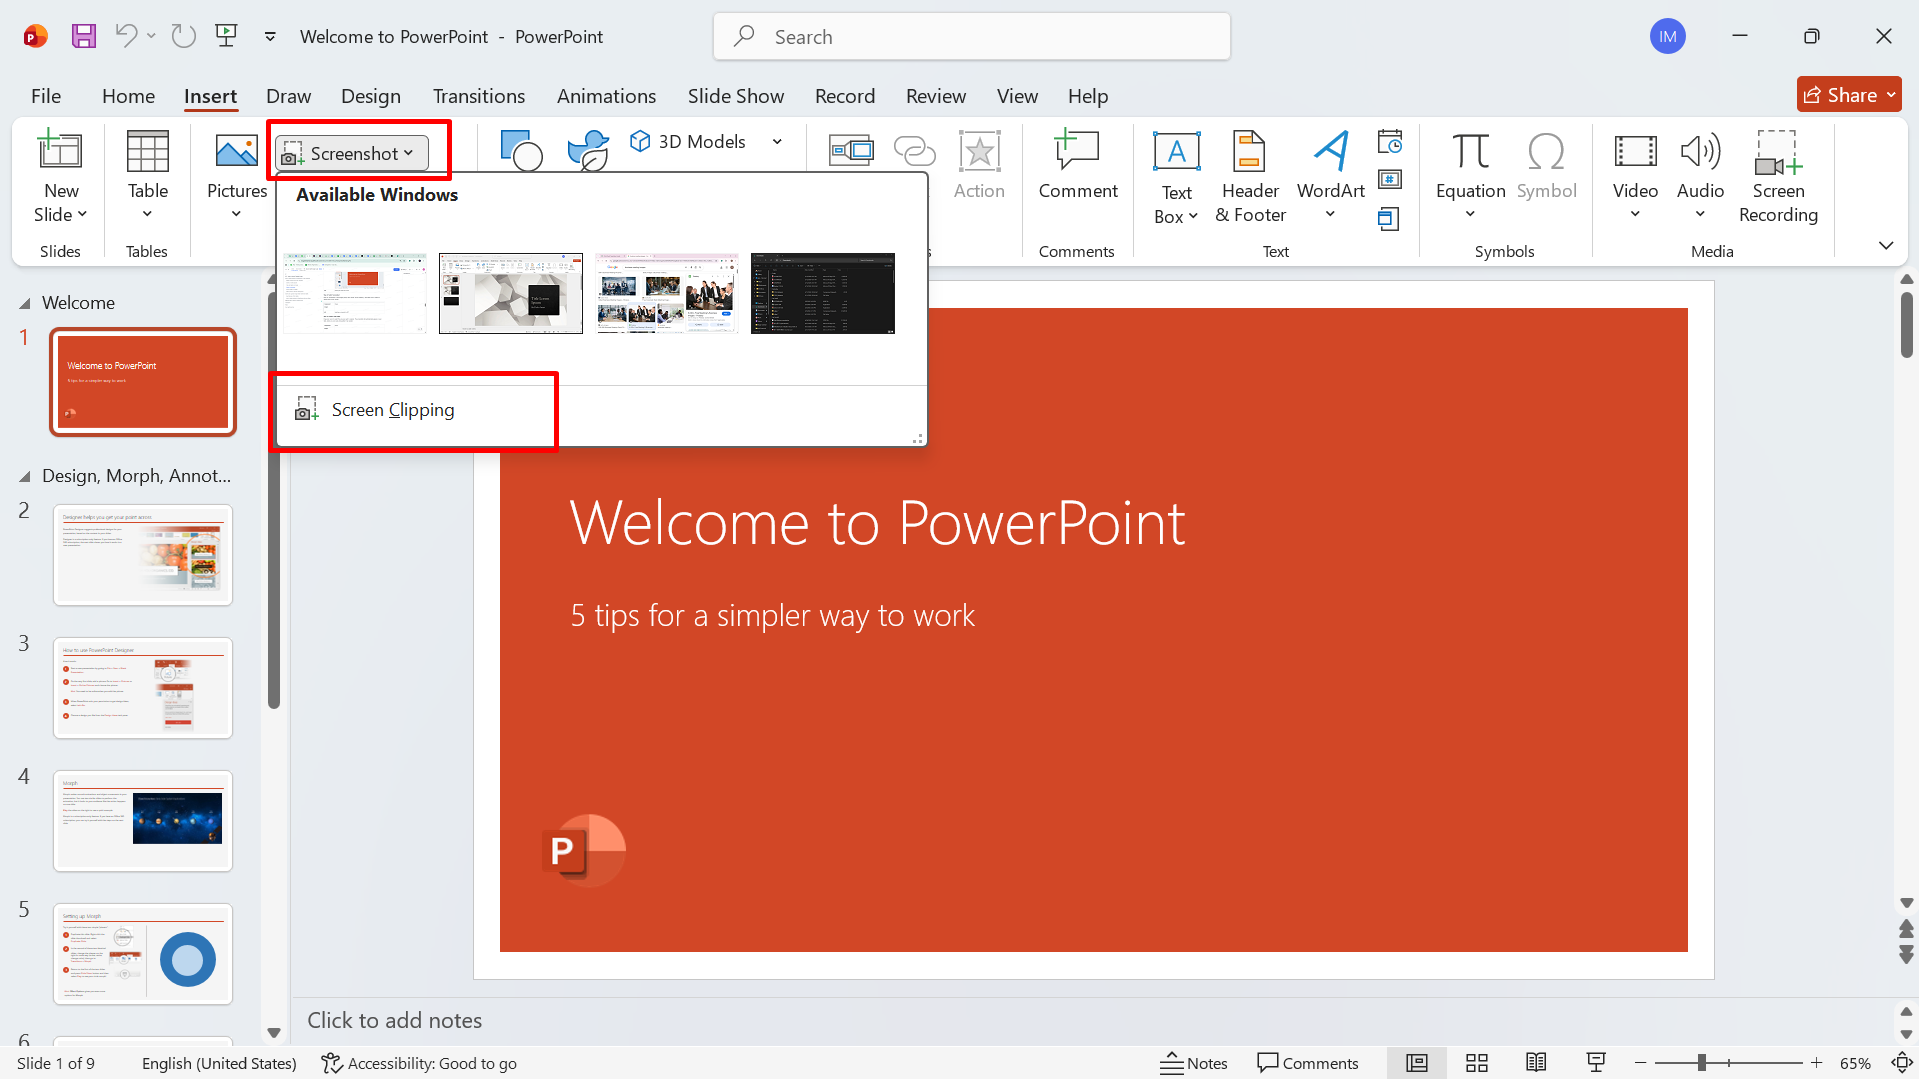The width and height of the screenshot is (1919, 1079).
Task: Open the Transitions tab
Action: click(x=479, y=96)
